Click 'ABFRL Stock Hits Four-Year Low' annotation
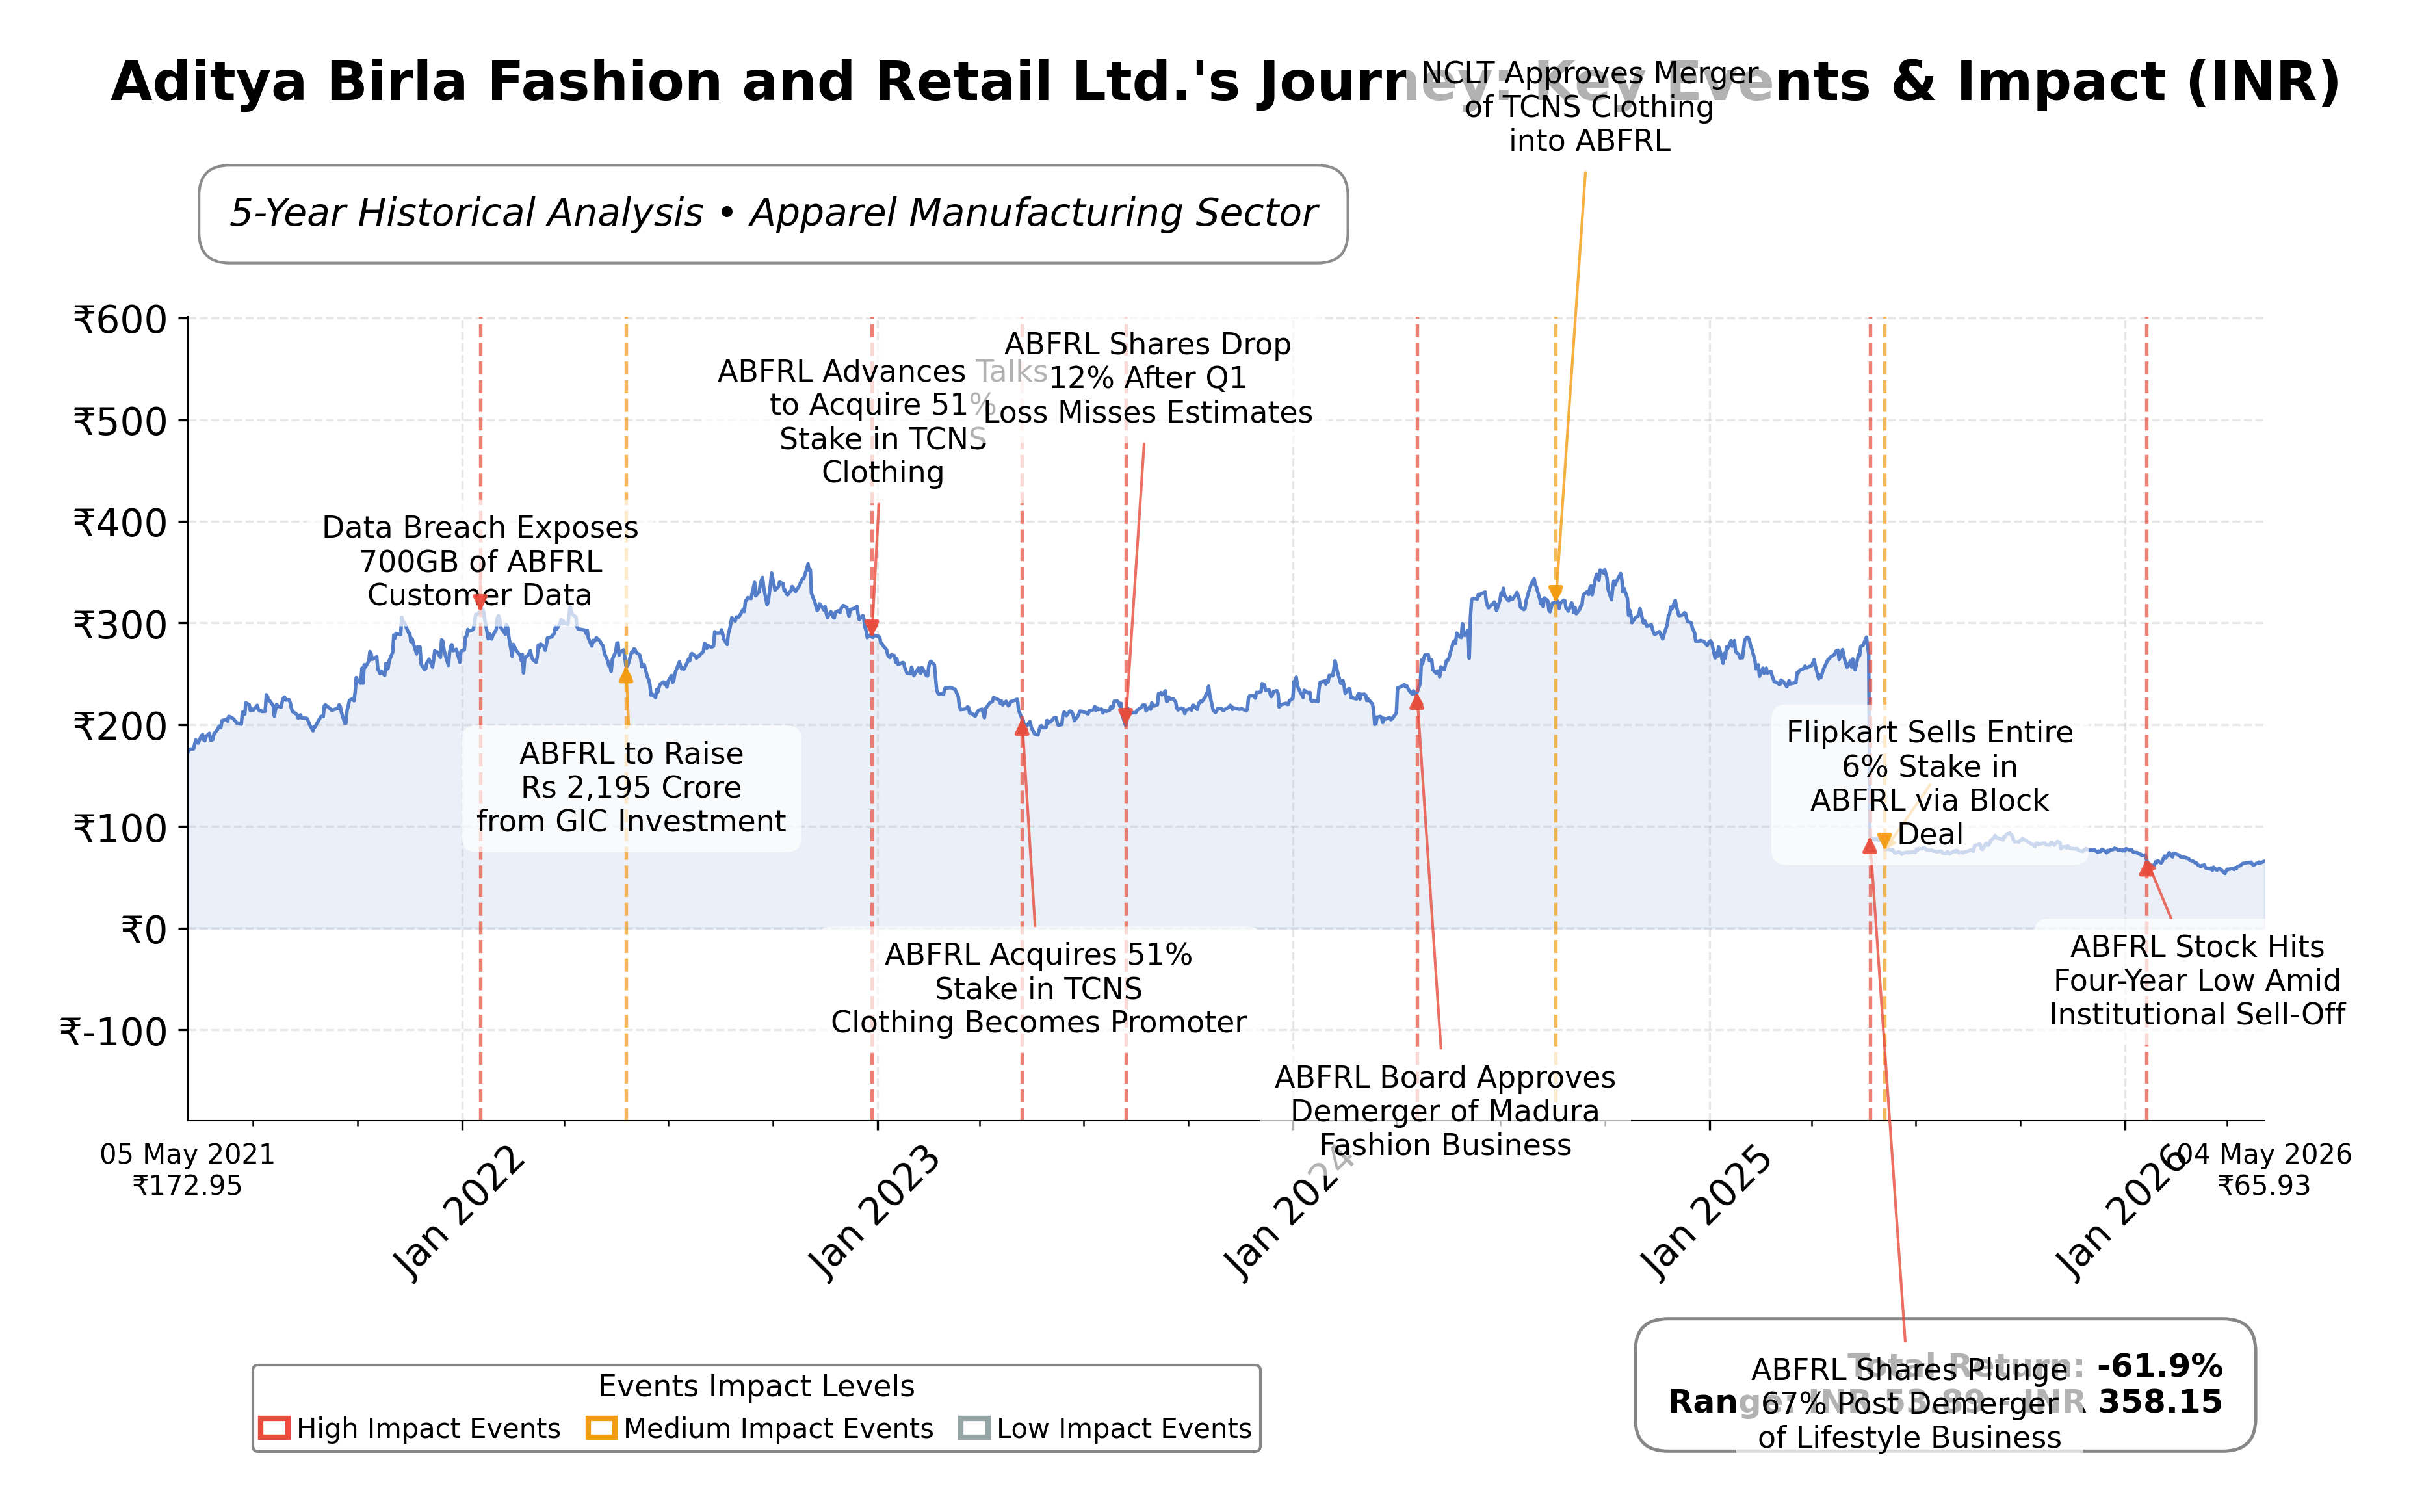 2197,980
